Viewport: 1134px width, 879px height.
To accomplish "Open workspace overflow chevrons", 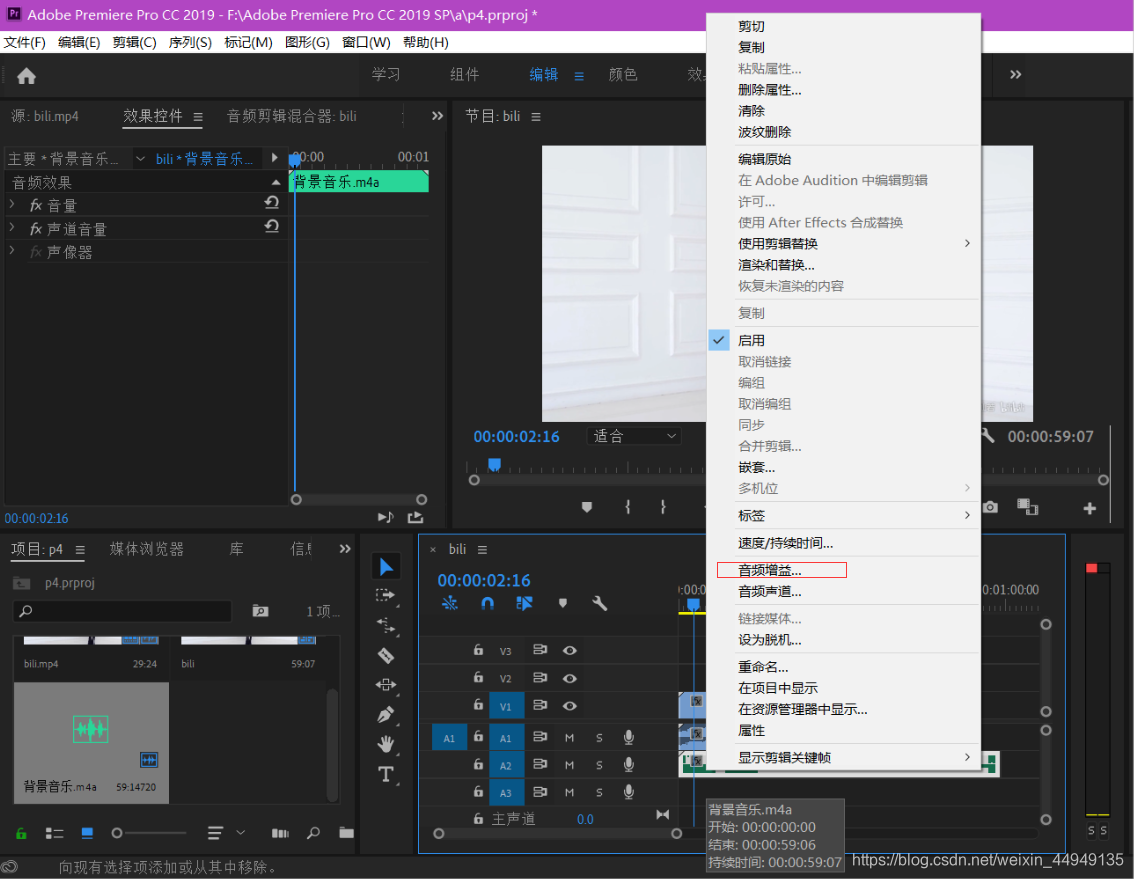I will (1015, 75).
